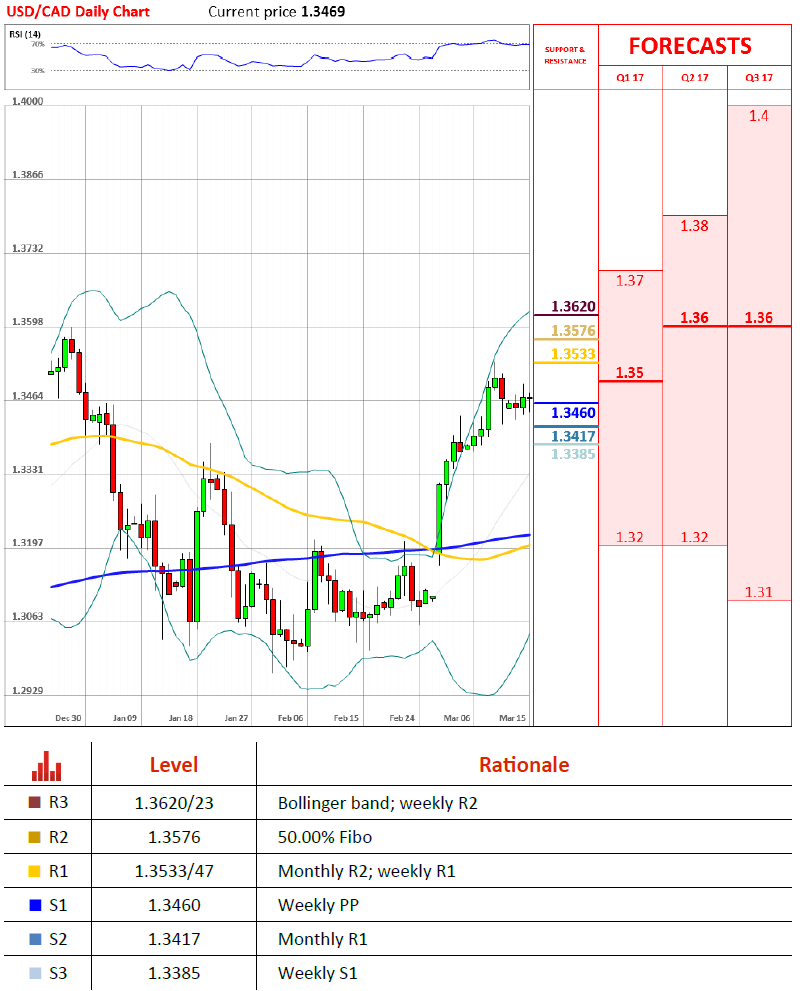Click the 1.3417 support level label
This screenshot has width=800, height=991.
[573, 436]
